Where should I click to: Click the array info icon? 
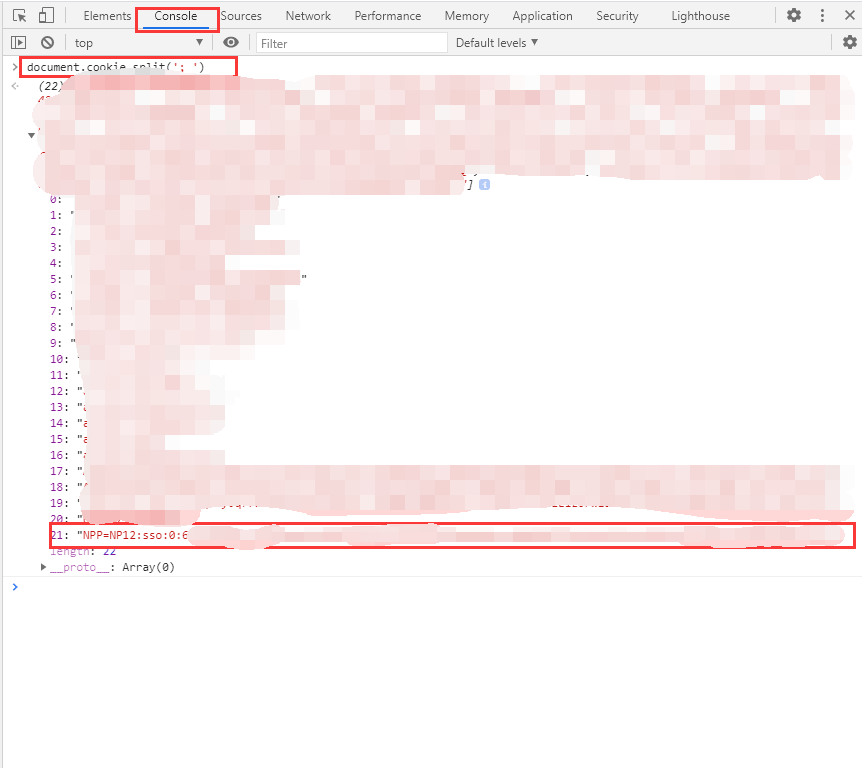coord(484,185)
